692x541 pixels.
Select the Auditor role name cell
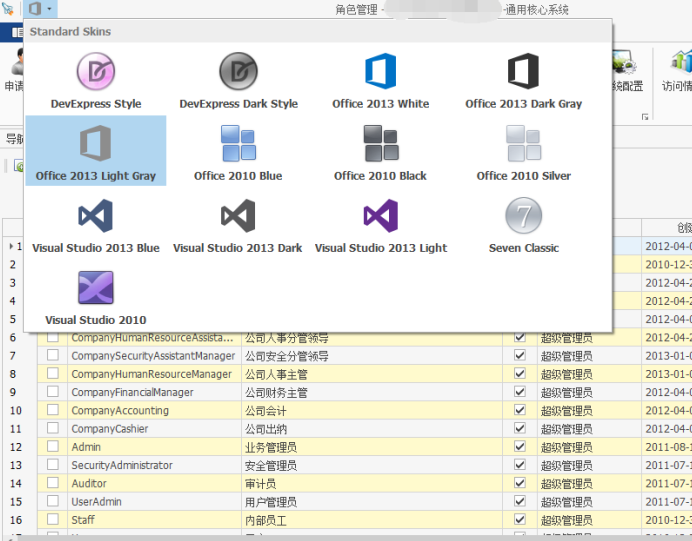coord(154,484)
